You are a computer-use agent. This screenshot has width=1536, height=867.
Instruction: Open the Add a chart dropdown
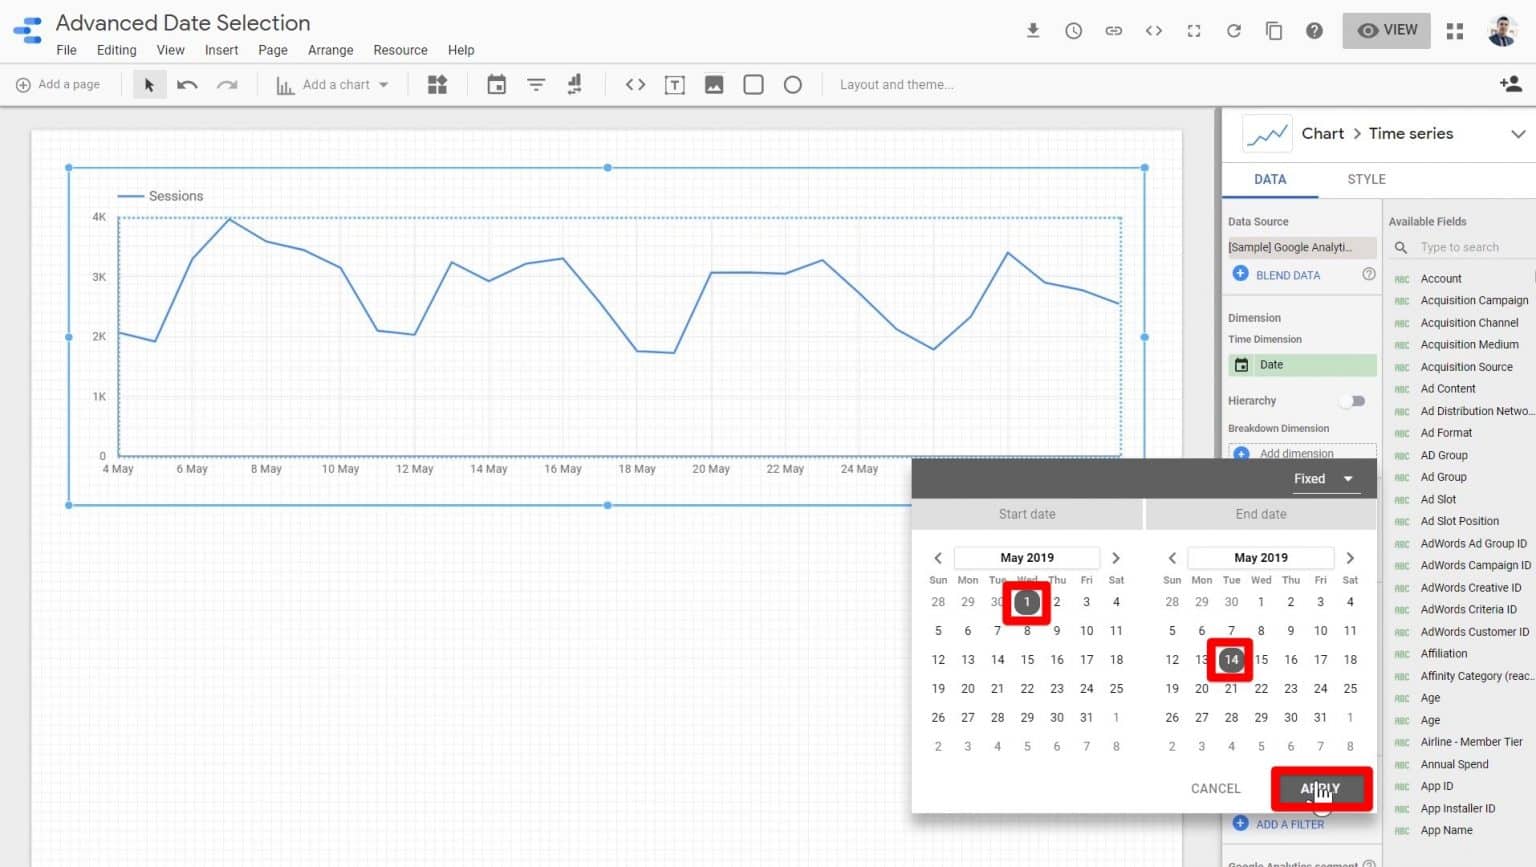332,84
